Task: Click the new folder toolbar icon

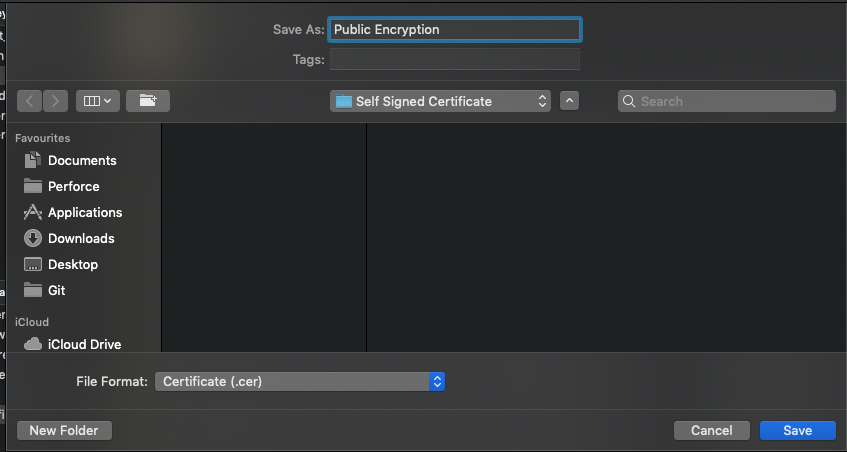Action: click(x=148, y=101)
